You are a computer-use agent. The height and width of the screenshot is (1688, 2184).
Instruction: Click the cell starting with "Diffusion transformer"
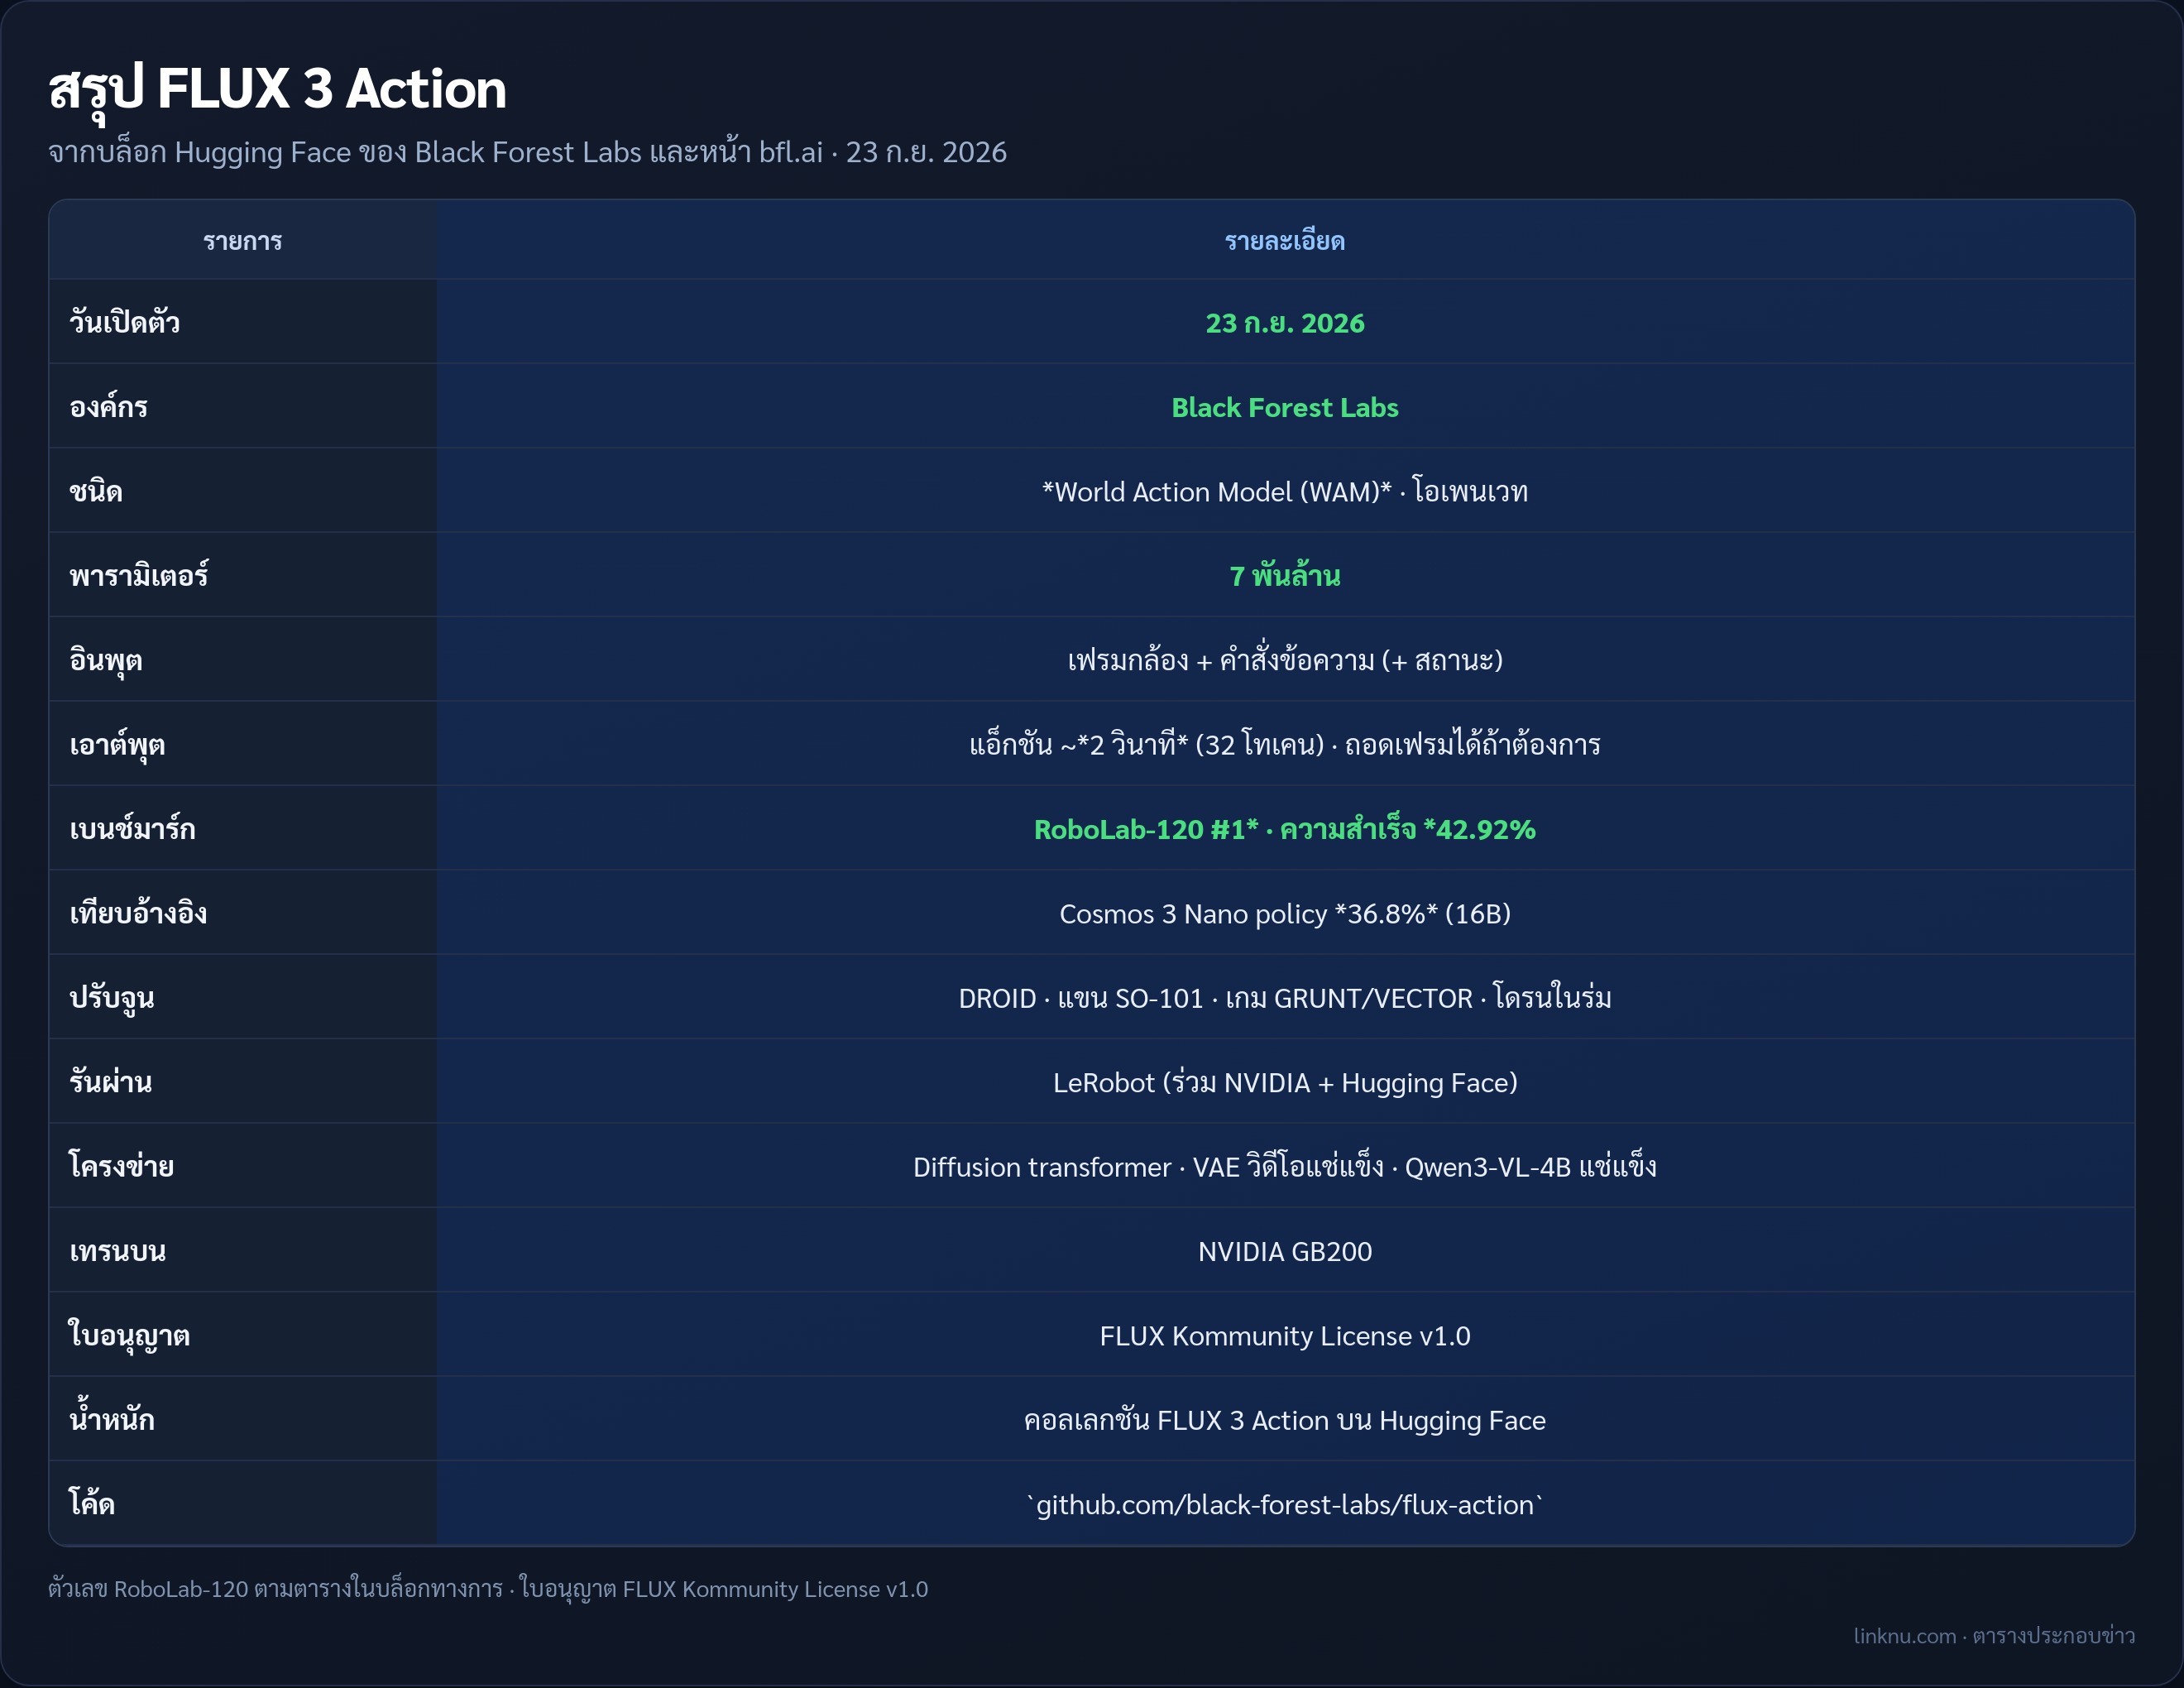[x=1284, y=1167]
